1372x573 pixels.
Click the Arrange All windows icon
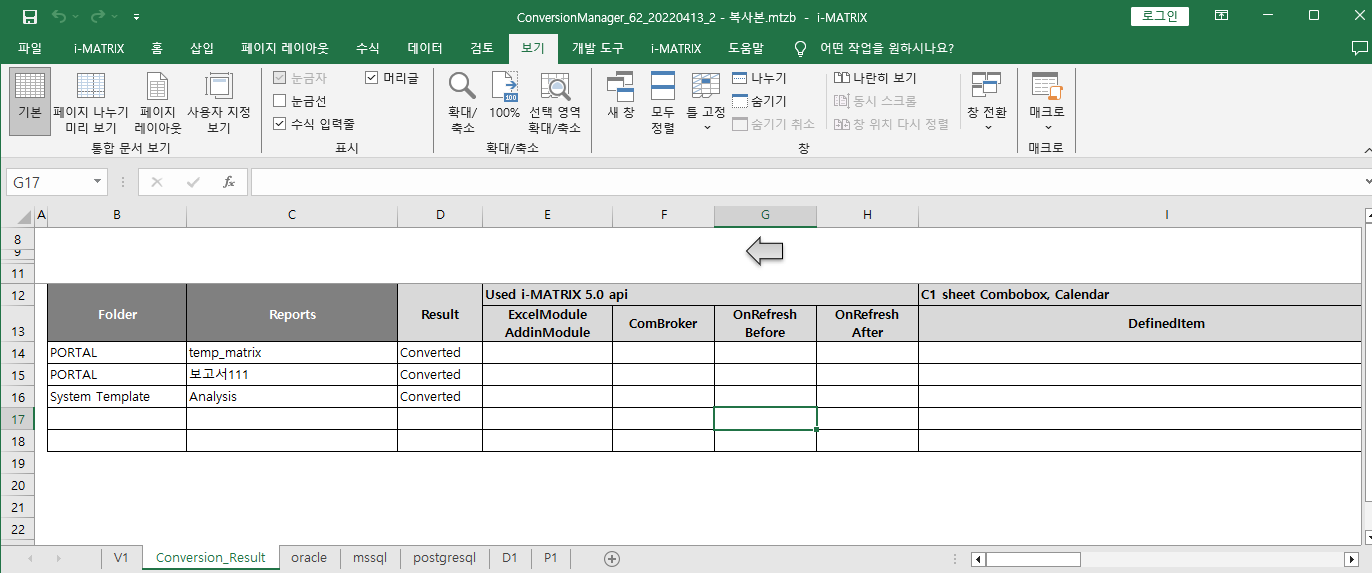pos(663,86)
